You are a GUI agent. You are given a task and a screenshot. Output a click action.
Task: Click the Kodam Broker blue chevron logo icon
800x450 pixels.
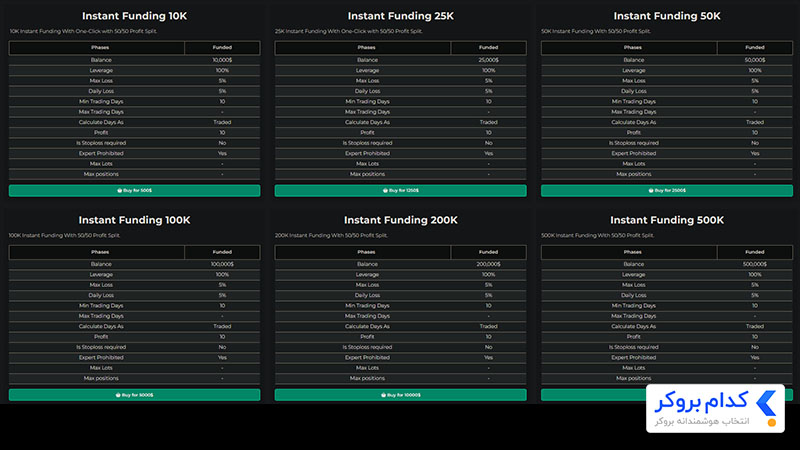tap(766, 404)
